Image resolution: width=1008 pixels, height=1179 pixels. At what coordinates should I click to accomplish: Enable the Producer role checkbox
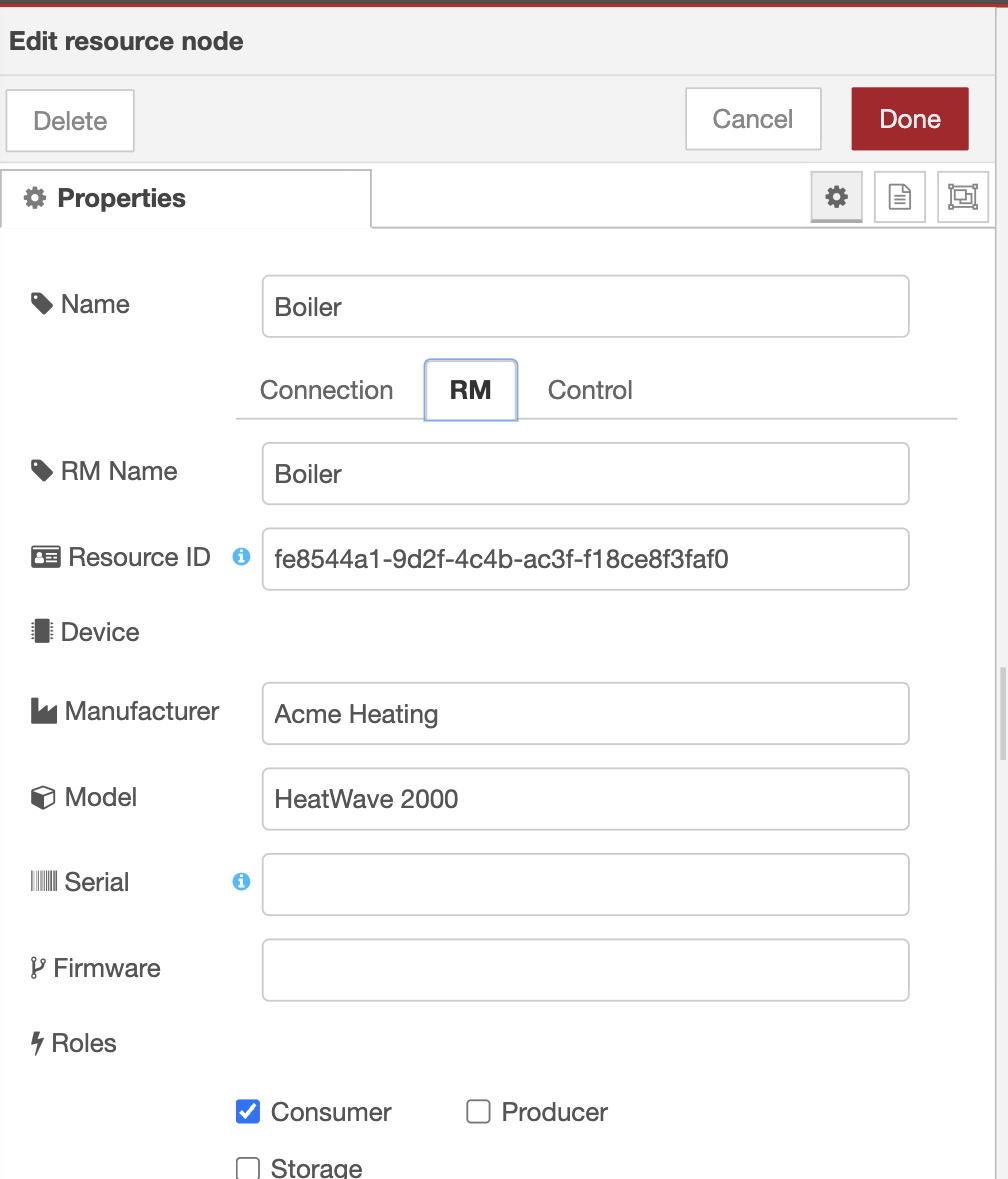tap(478, 1111)
